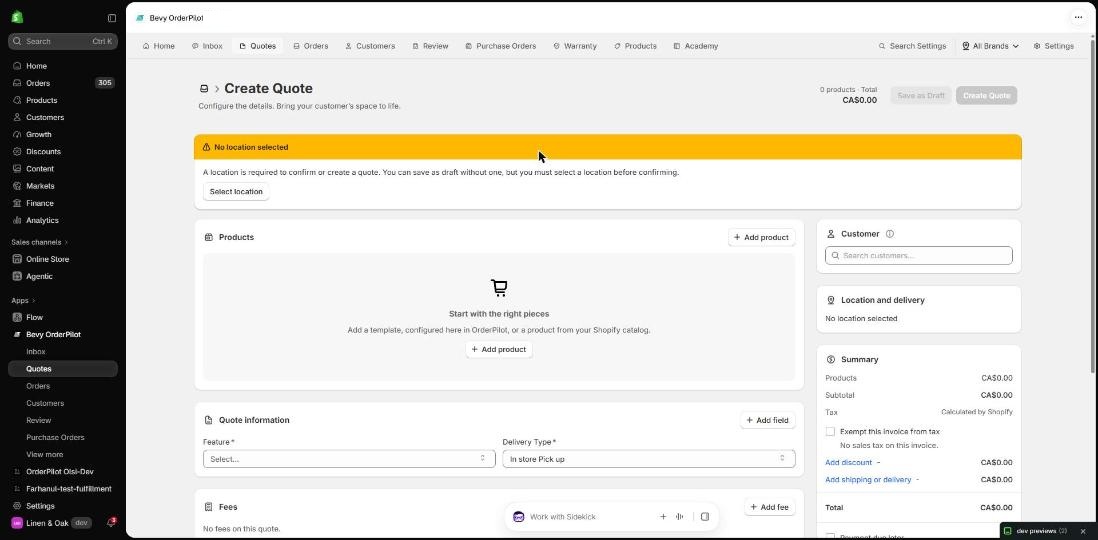Viewport: 1098px width, 540px height.
Task: Expand Add shipping or delivery
Action: pos(872,480)
